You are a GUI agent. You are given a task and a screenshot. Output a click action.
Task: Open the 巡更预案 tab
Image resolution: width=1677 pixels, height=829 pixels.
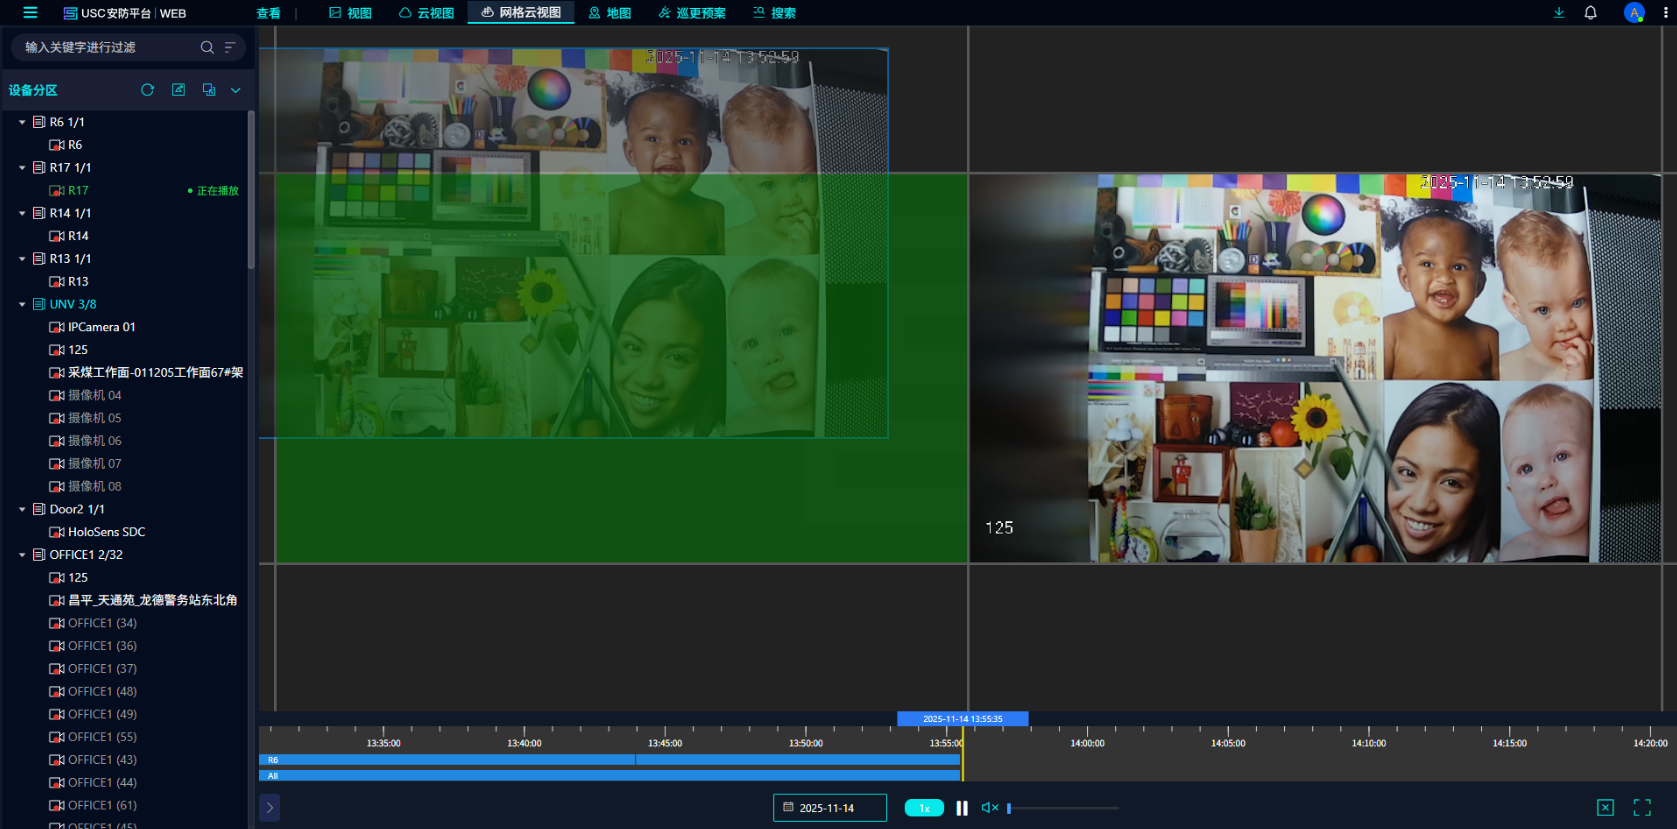(692, 13)
